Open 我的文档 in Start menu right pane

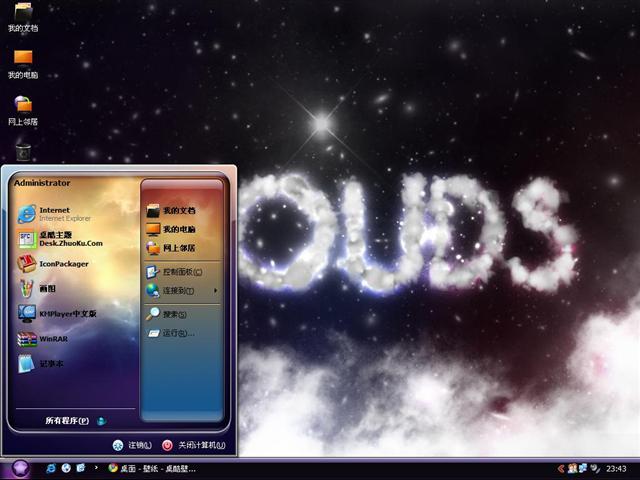[x=171, y=211]
